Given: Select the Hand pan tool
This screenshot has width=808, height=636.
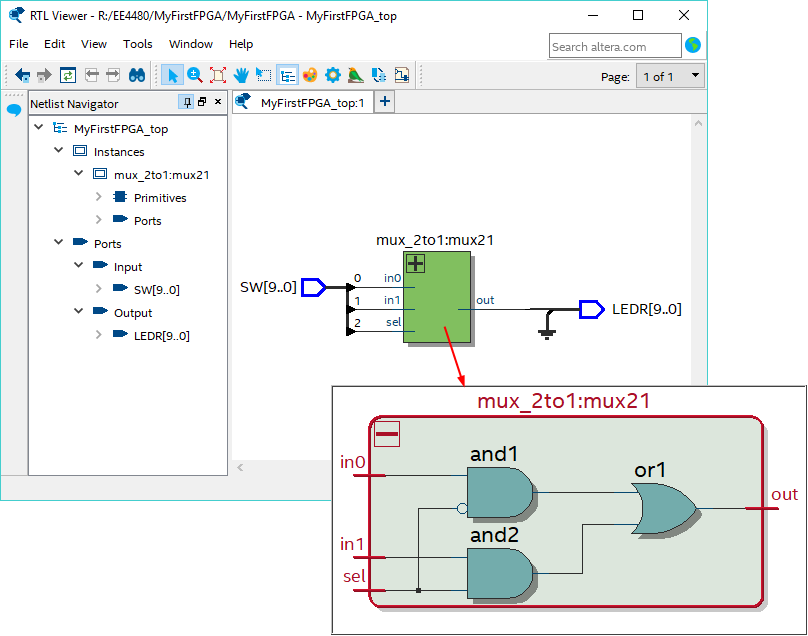Looking at the screenshot, I should [242, 75].
